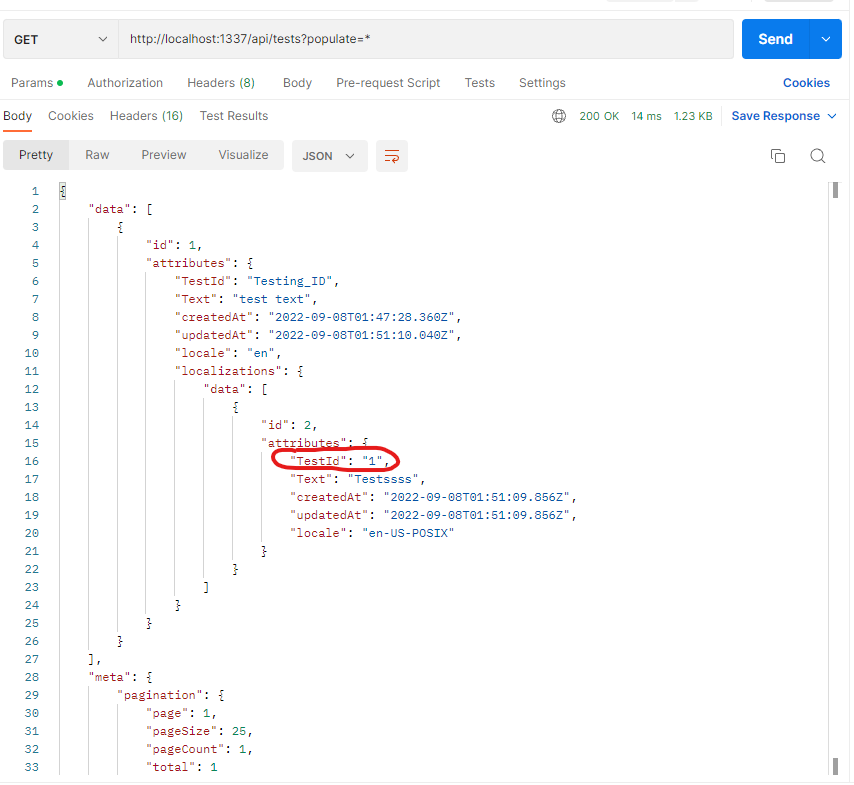Open the search in response icon

tap(818, 156)
